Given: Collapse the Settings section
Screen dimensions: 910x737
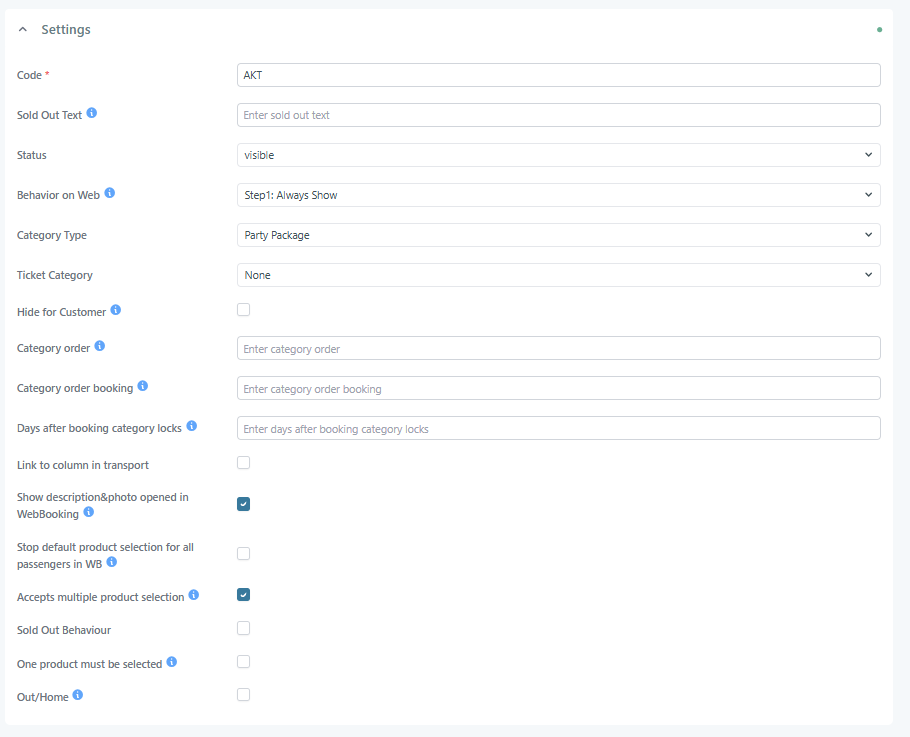Looking at the screenshot, I should point(23,30).
